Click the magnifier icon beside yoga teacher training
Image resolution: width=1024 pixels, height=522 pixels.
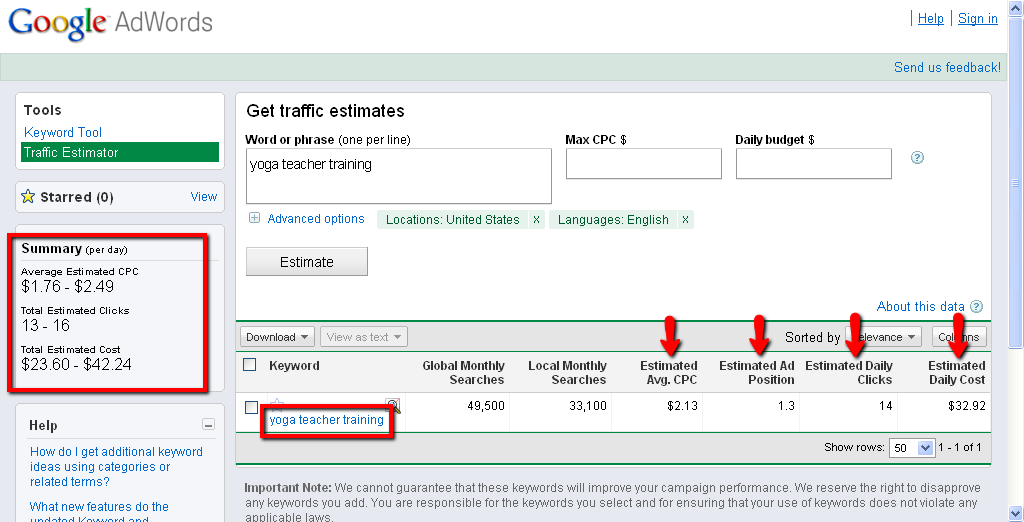(x=394, y=405)
